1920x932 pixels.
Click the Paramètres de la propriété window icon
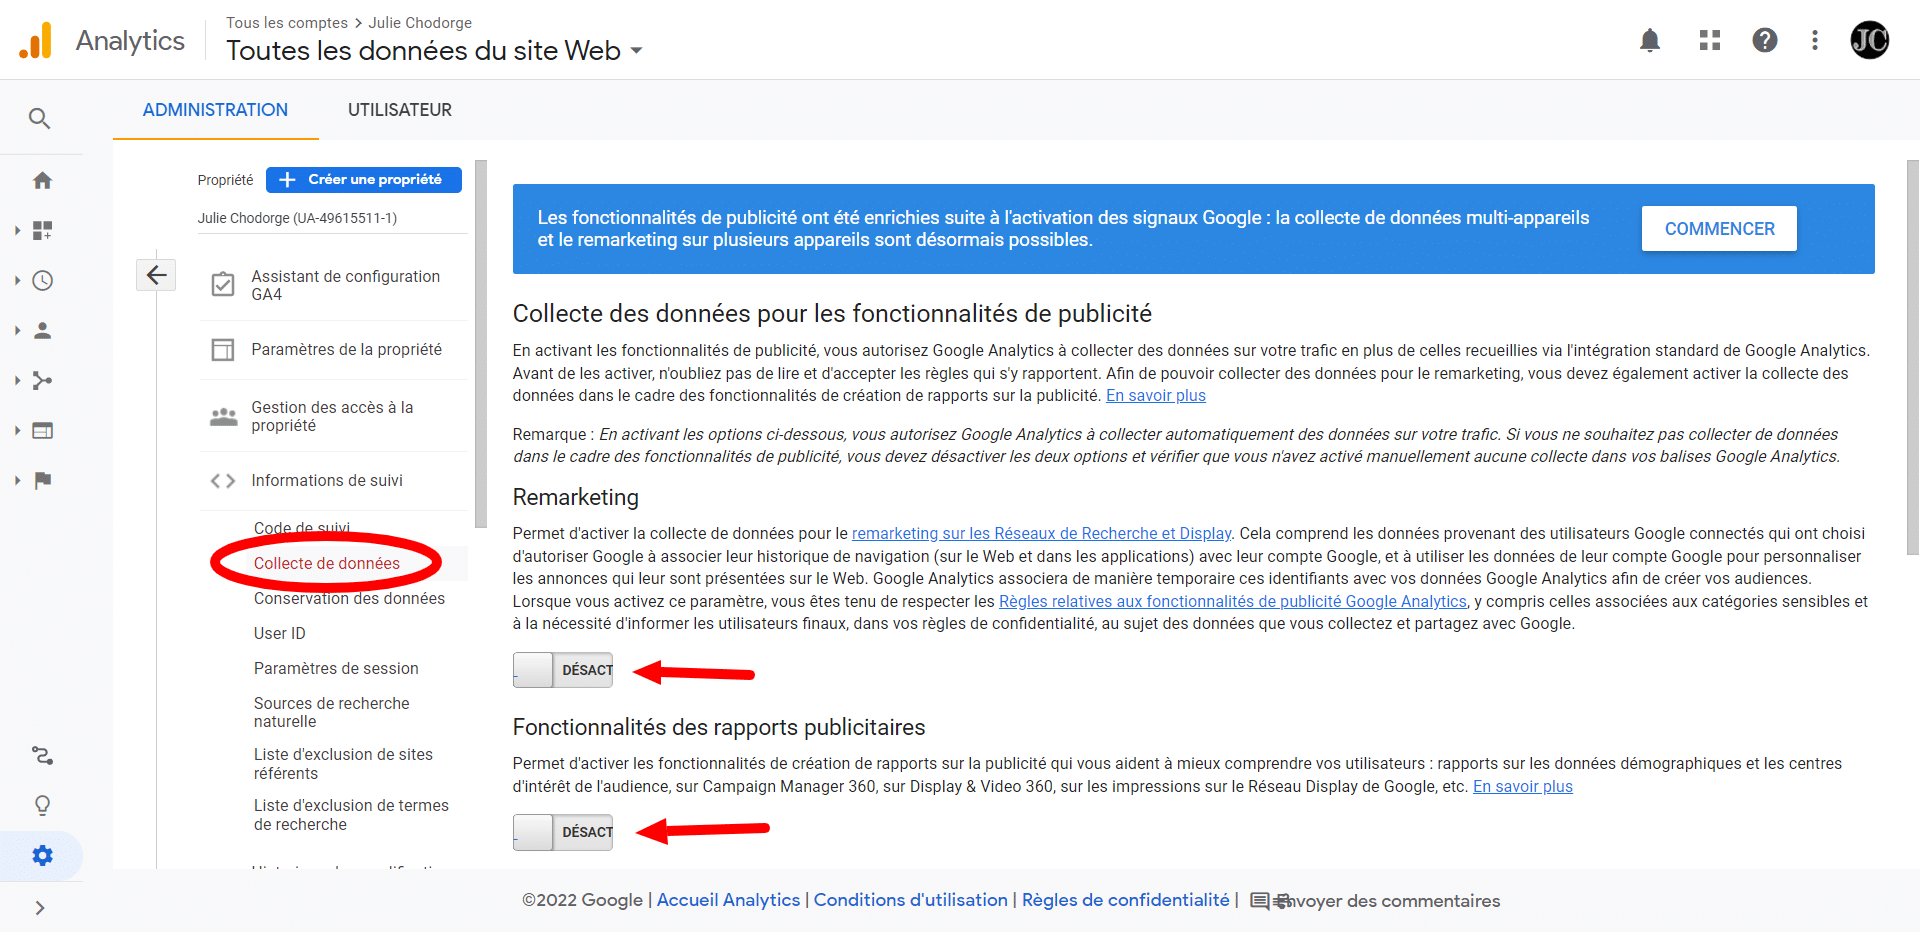click(223, 350)
